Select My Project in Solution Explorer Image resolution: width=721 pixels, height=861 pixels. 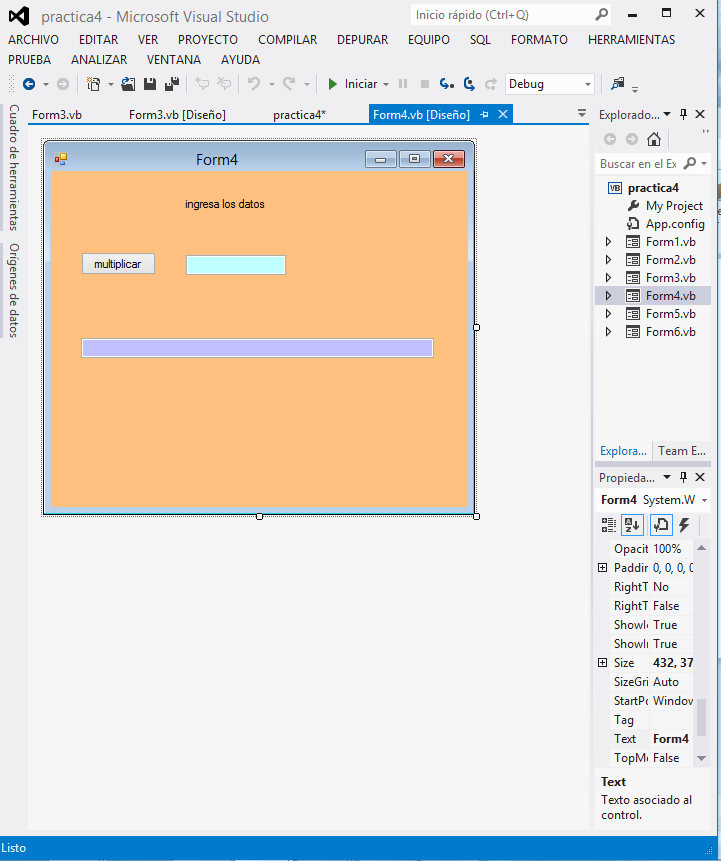(674, 206)
